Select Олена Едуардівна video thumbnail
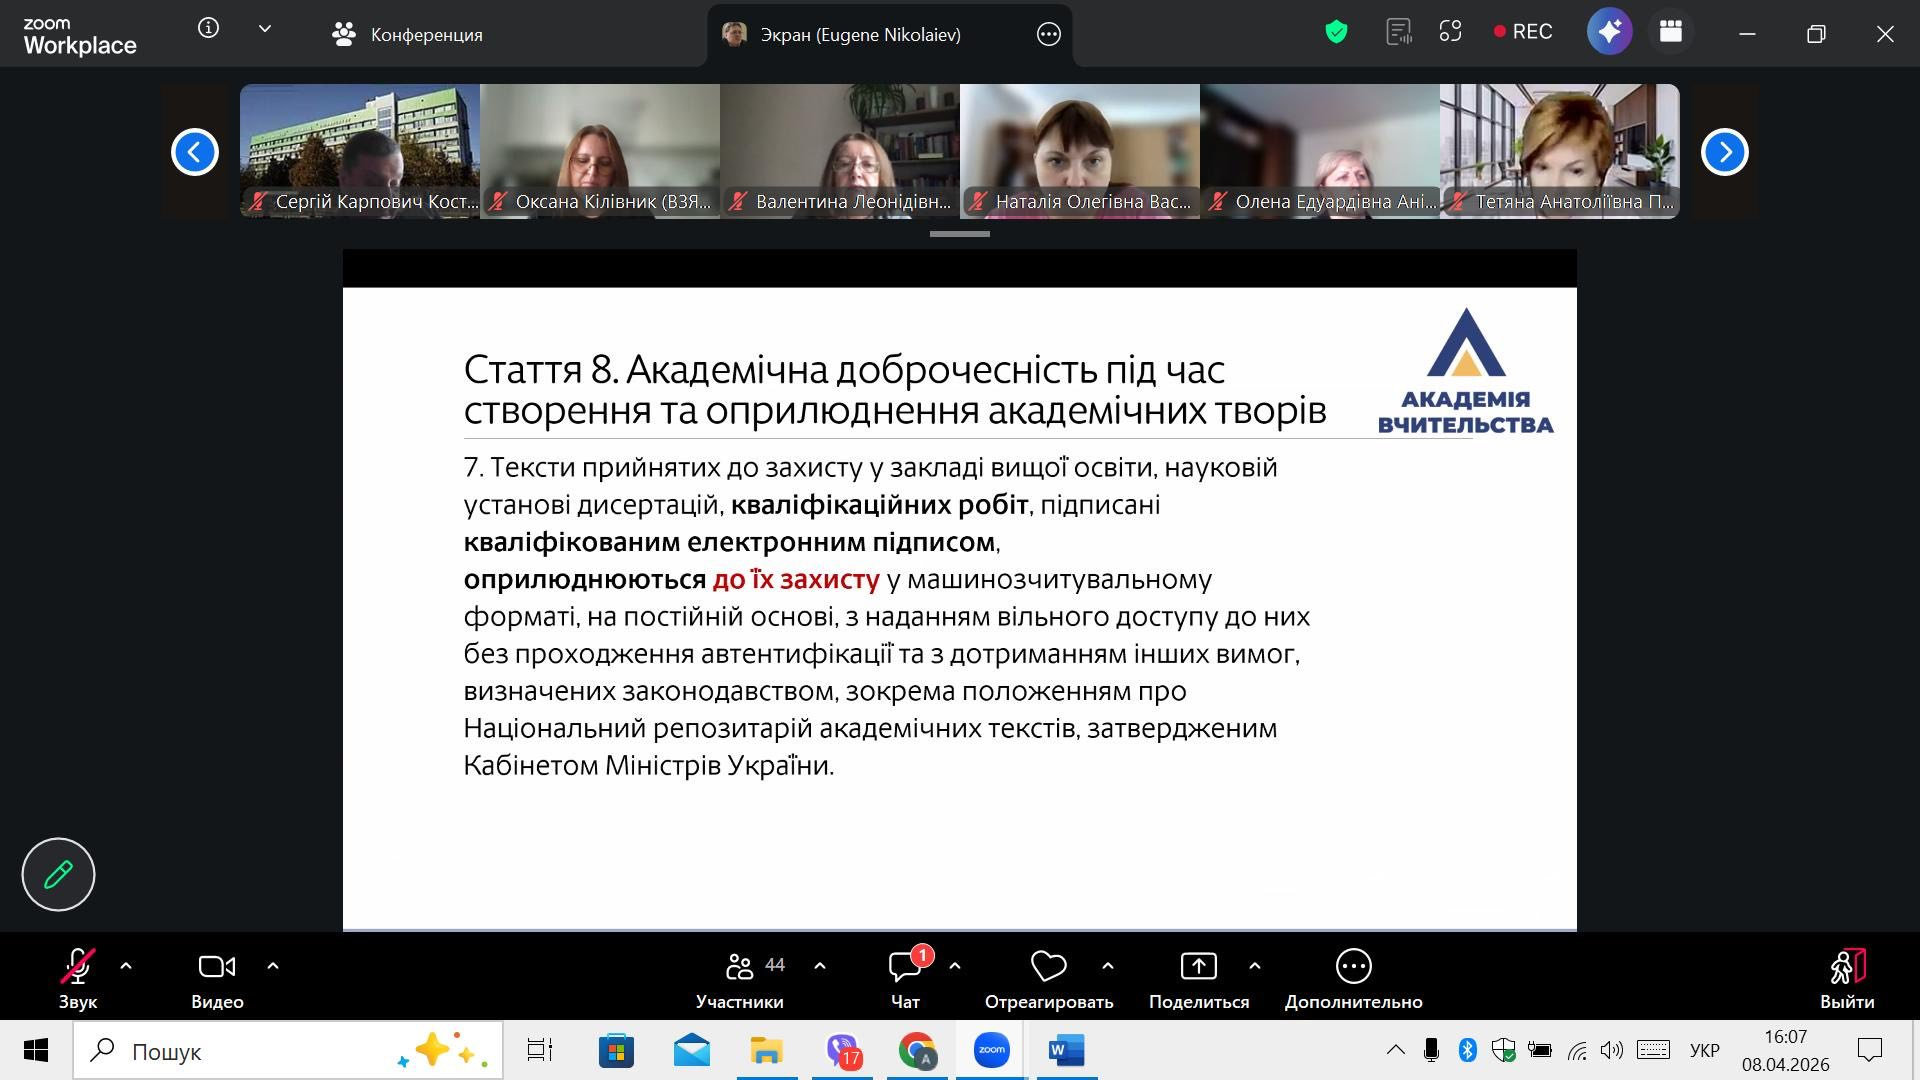The width and height of the screenshot is (1920, 1080). (1320, 151)
